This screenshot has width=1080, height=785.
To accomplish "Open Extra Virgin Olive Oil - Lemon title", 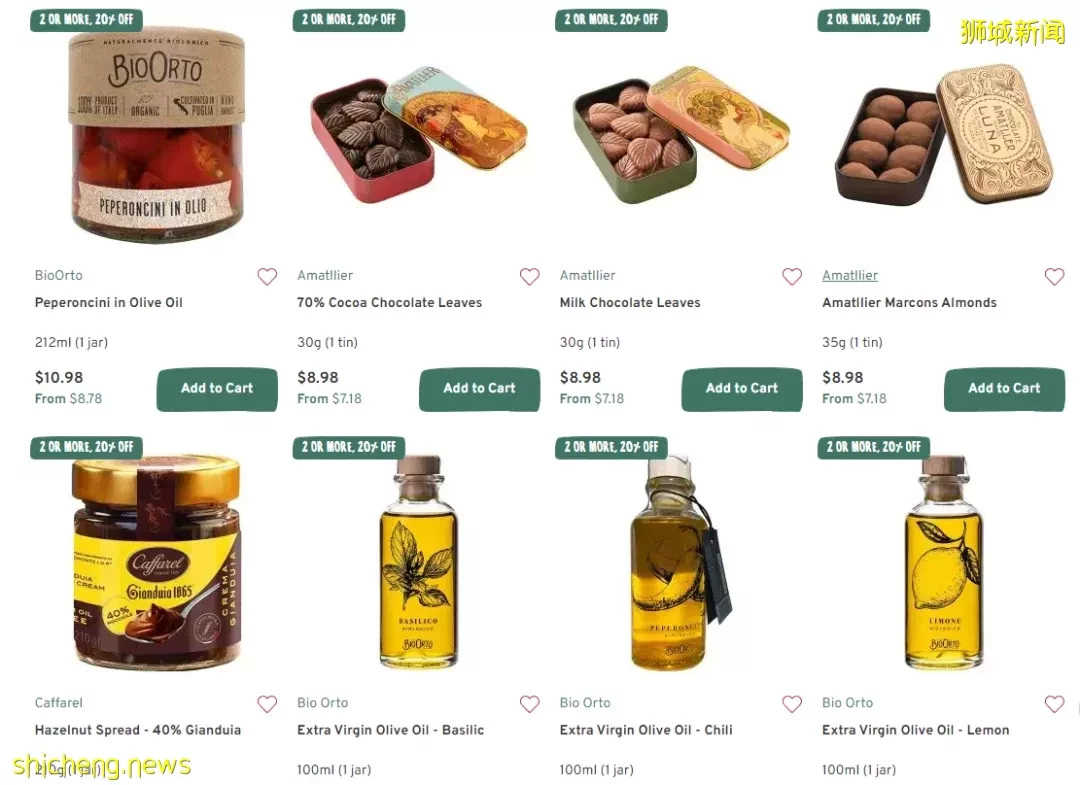I will 915,730.
